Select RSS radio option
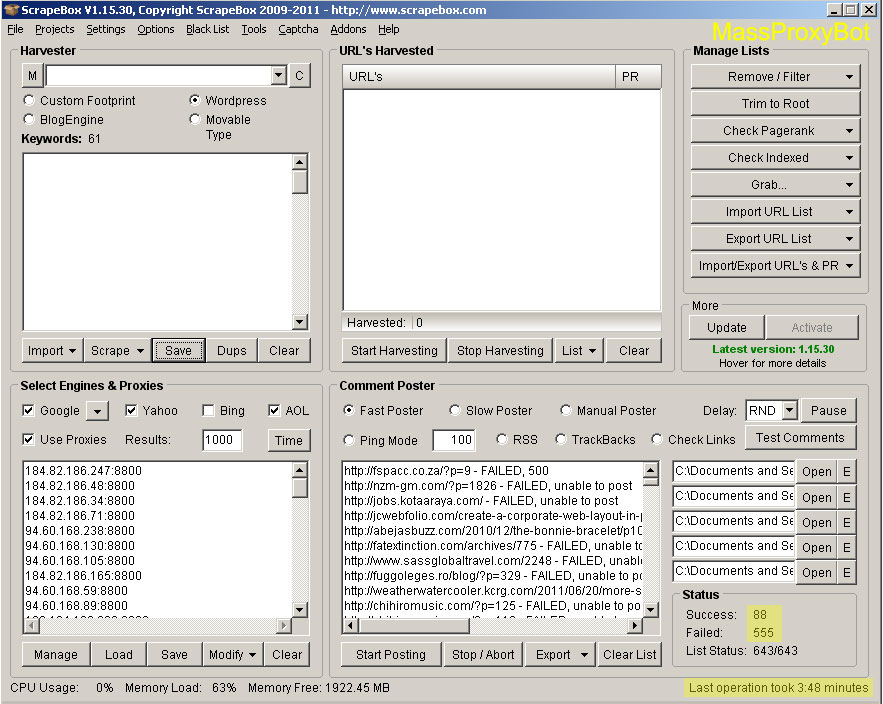 [x=502, y=439]
